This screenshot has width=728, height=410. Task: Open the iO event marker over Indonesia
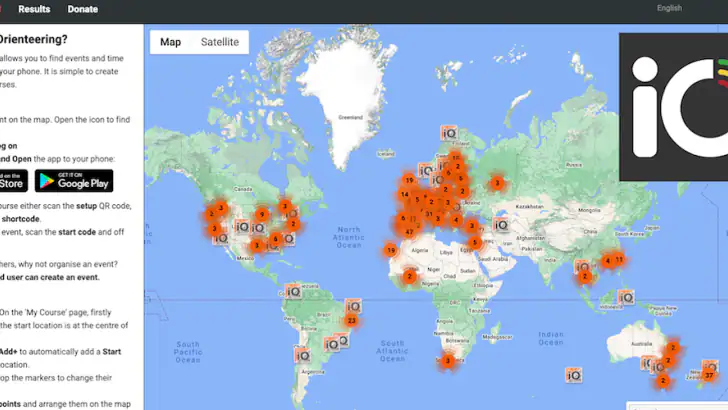coord(626,297)
